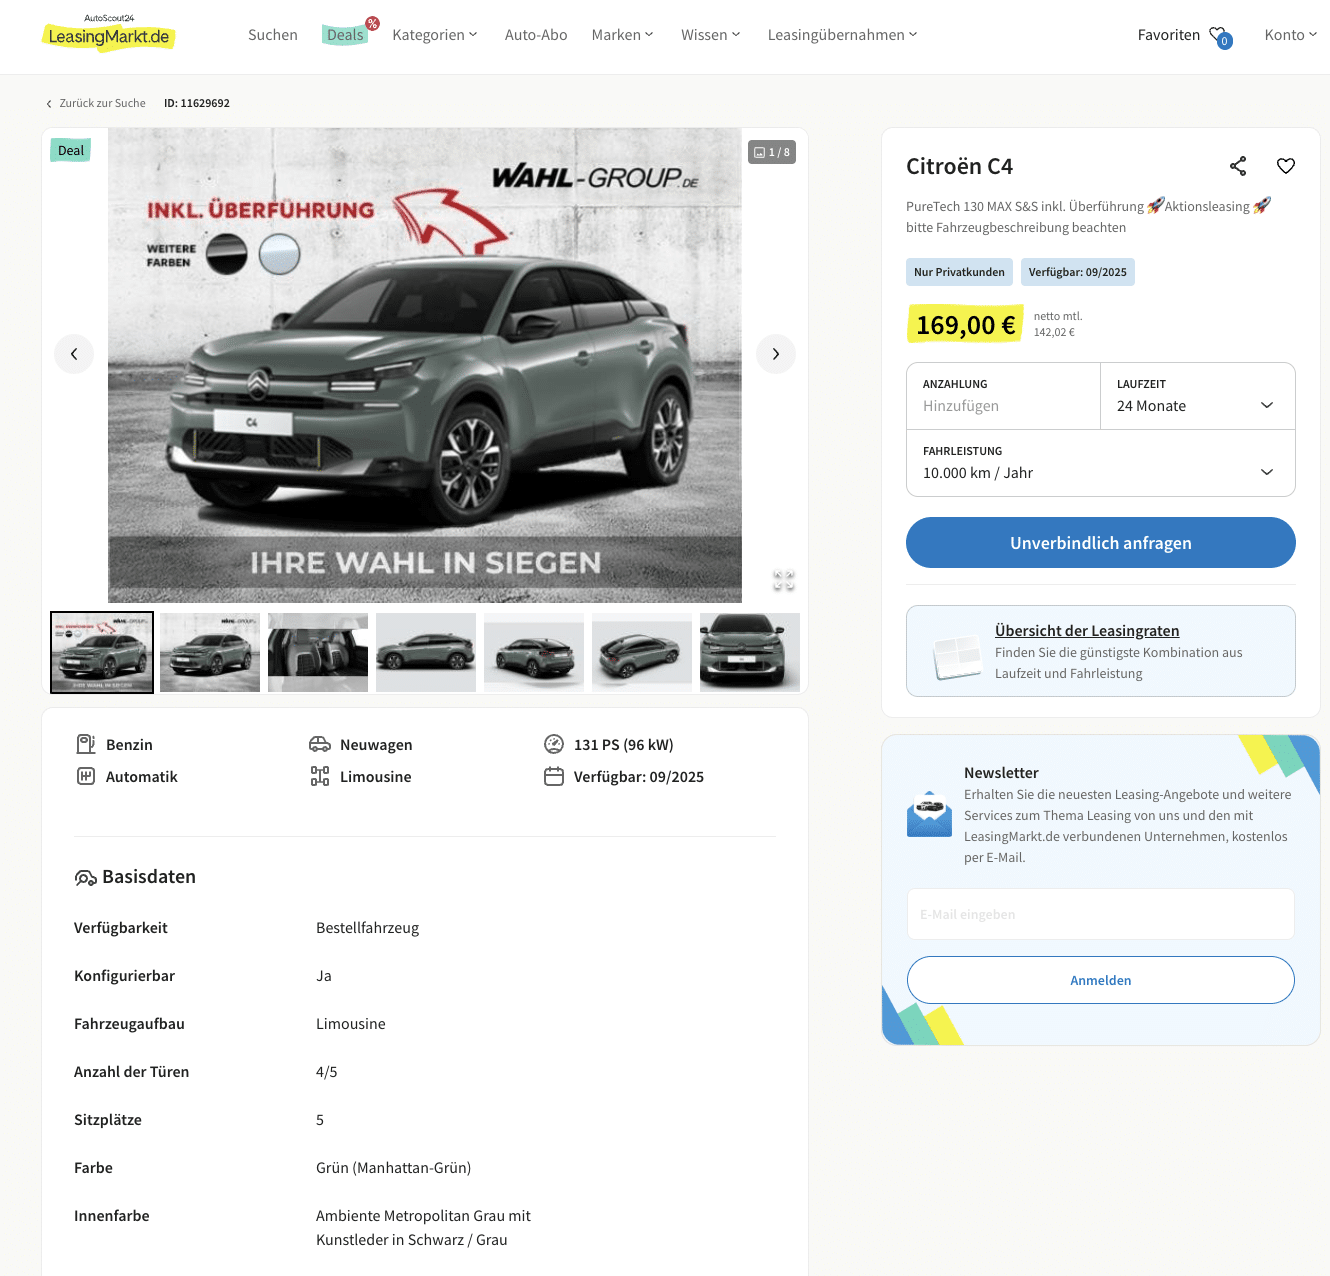
Task: Expand the Wissen dropdown
Action: [711, 35]
